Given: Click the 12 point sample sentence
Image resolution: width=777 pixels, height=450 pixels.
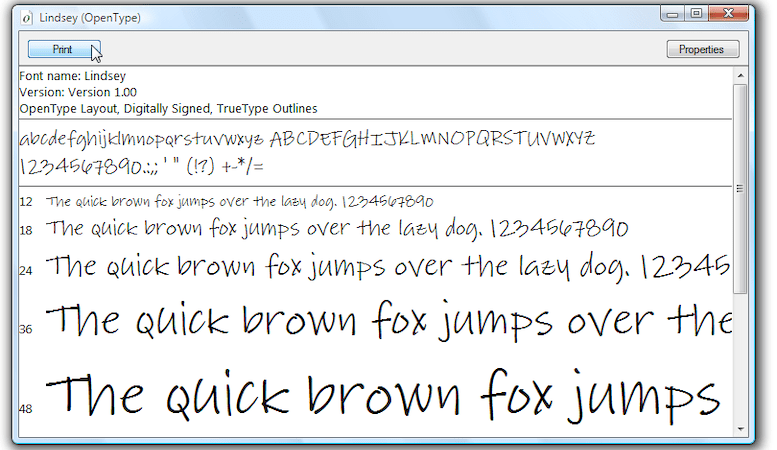Looking at the screenshot, I should pos(240,201).
